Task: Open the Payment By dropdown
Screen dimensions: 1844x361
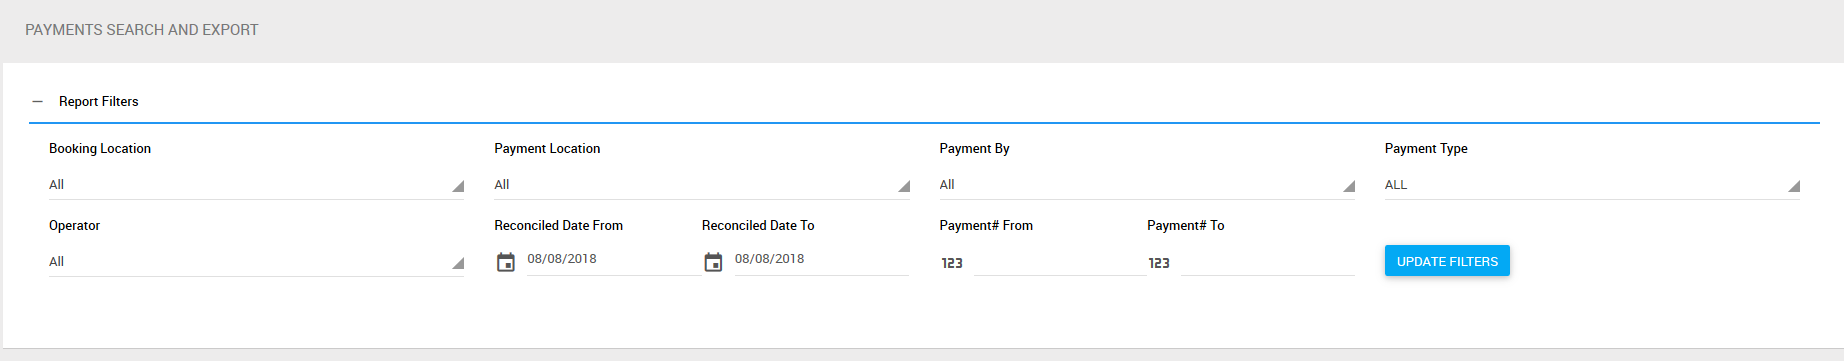Action: pos(1147,185)
